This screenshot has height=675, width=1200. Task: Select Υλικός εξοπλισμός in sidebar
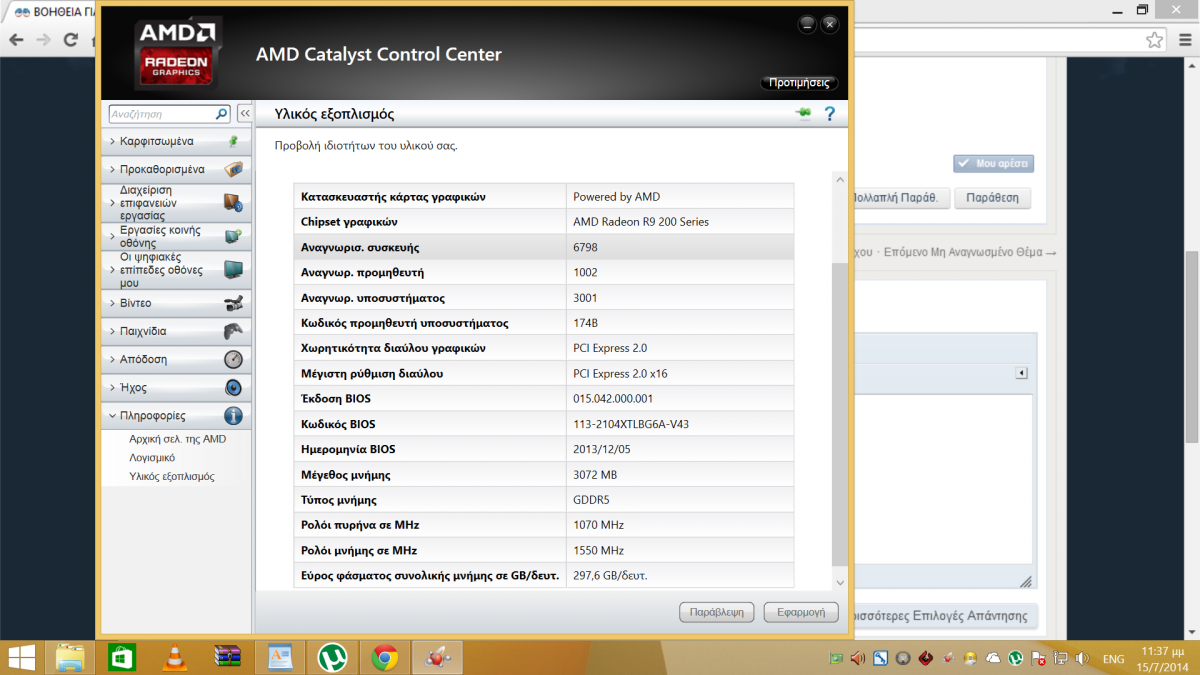coord(171,477)
